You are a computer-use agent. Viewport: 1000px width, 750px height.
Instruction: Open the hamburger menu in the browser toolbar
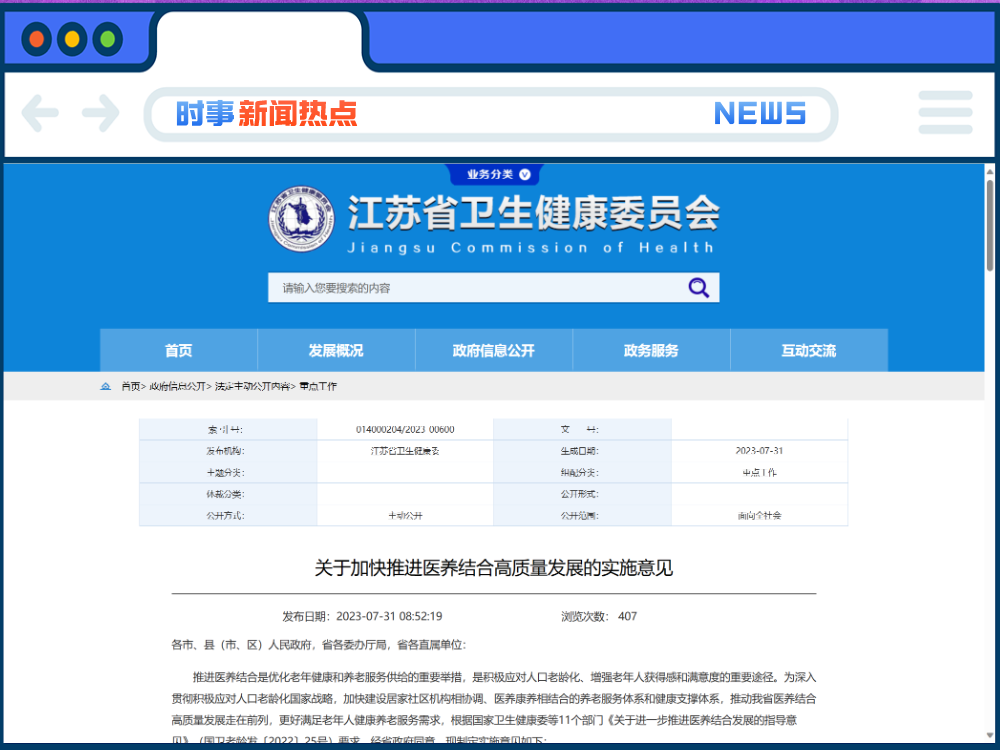click(944, 112)
